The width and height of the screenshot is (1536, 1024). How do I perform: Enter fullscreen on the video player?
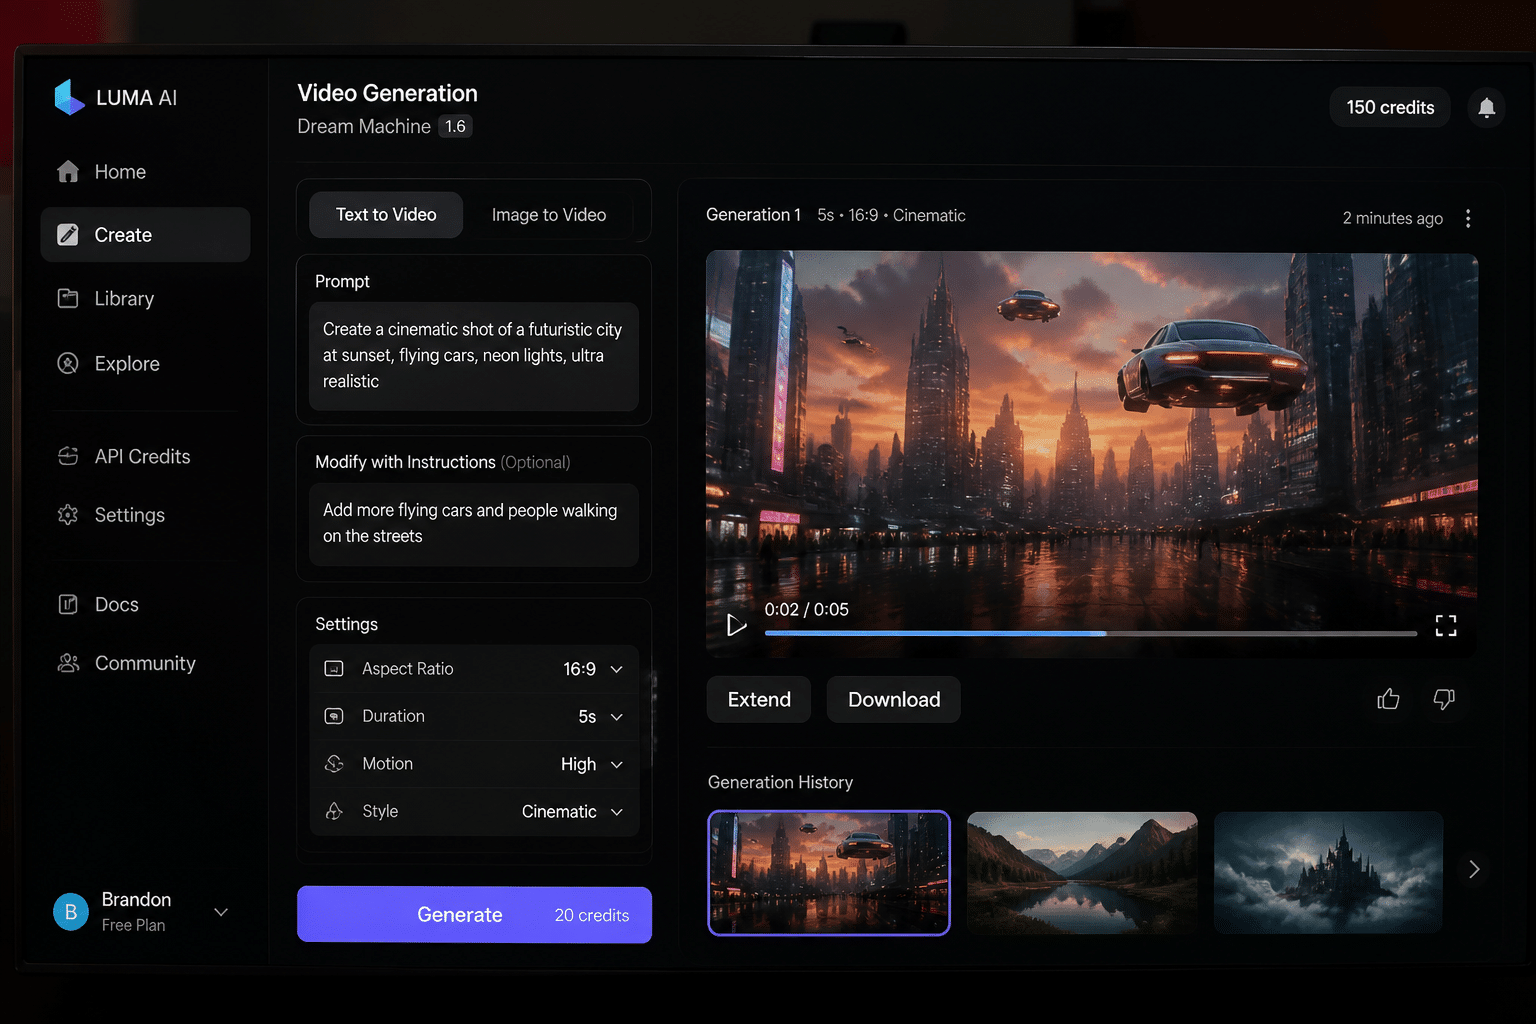pos(1446,626)
